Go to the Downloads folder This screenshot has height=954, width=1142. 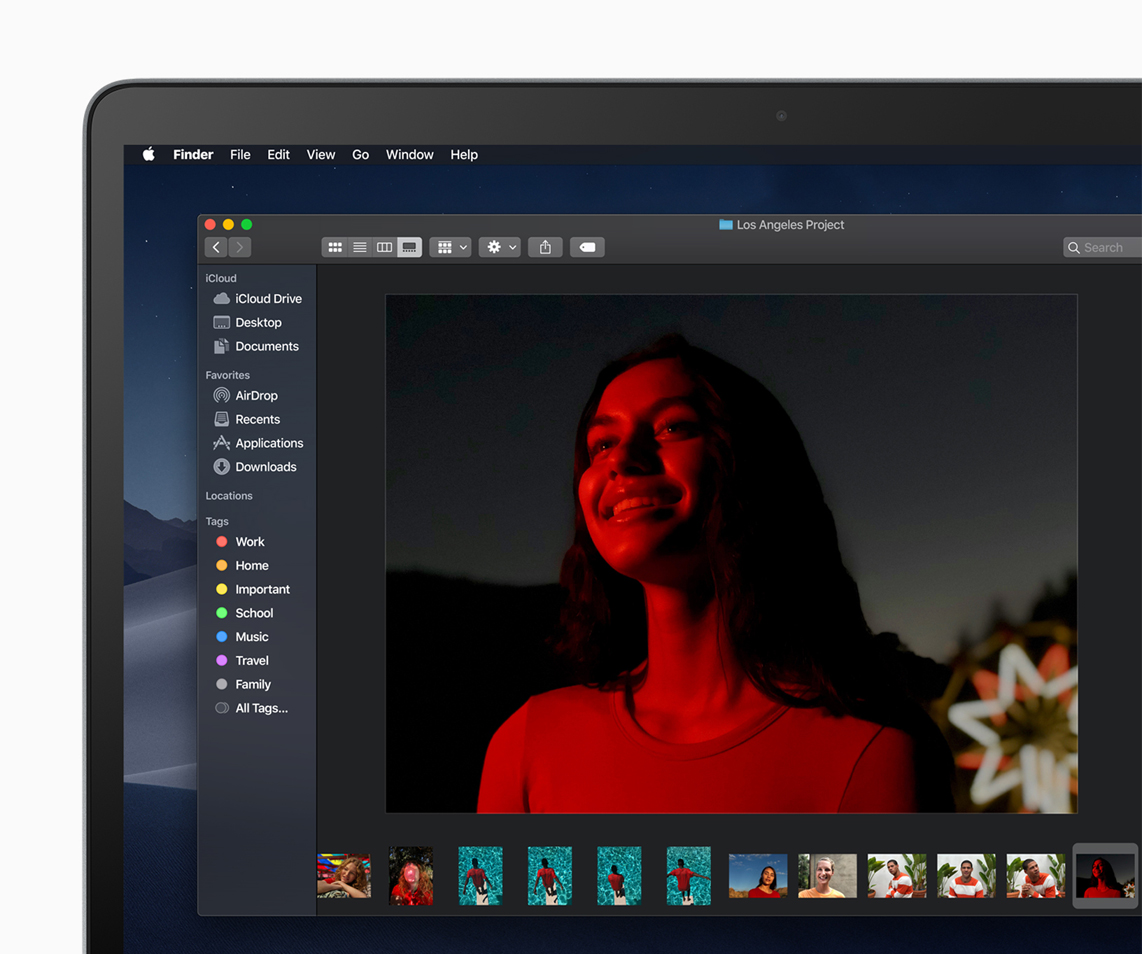coord(265,467)
